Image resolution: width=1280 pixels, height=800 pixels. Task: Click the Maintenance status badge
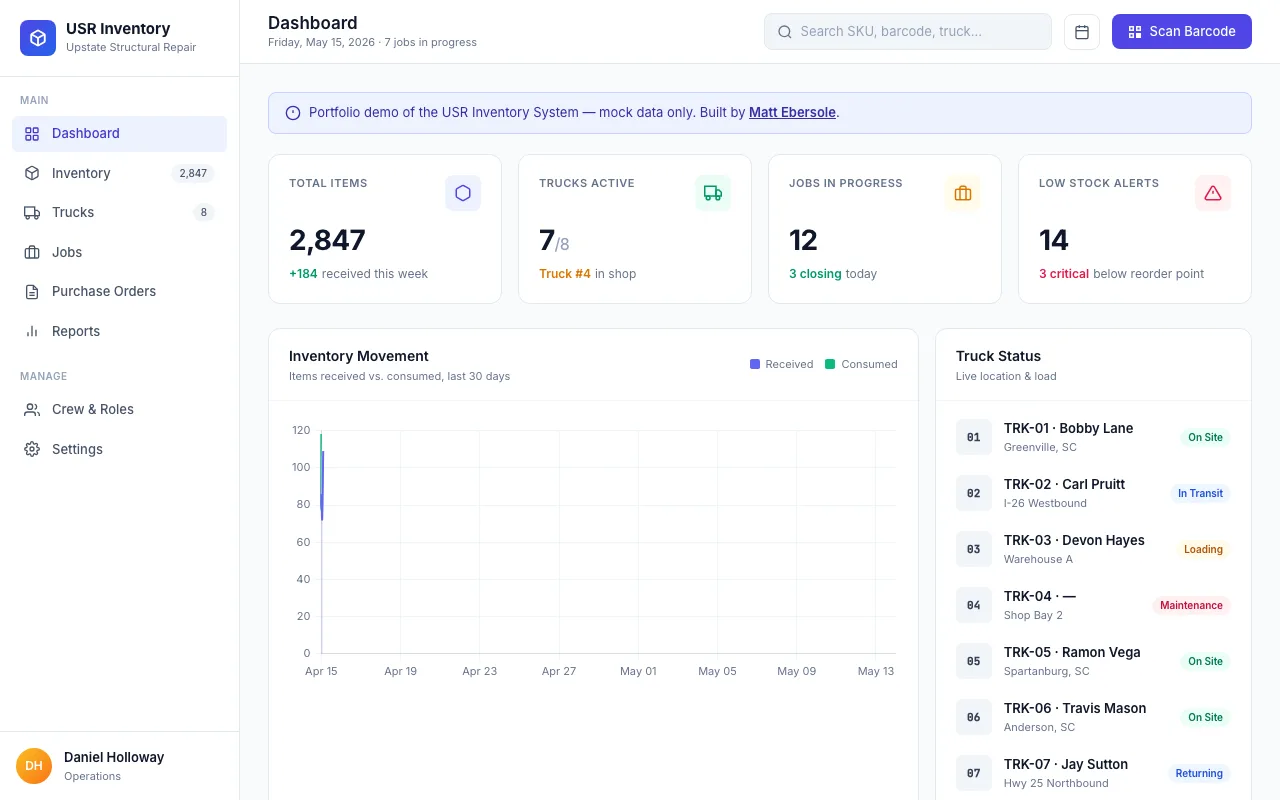1191,605
